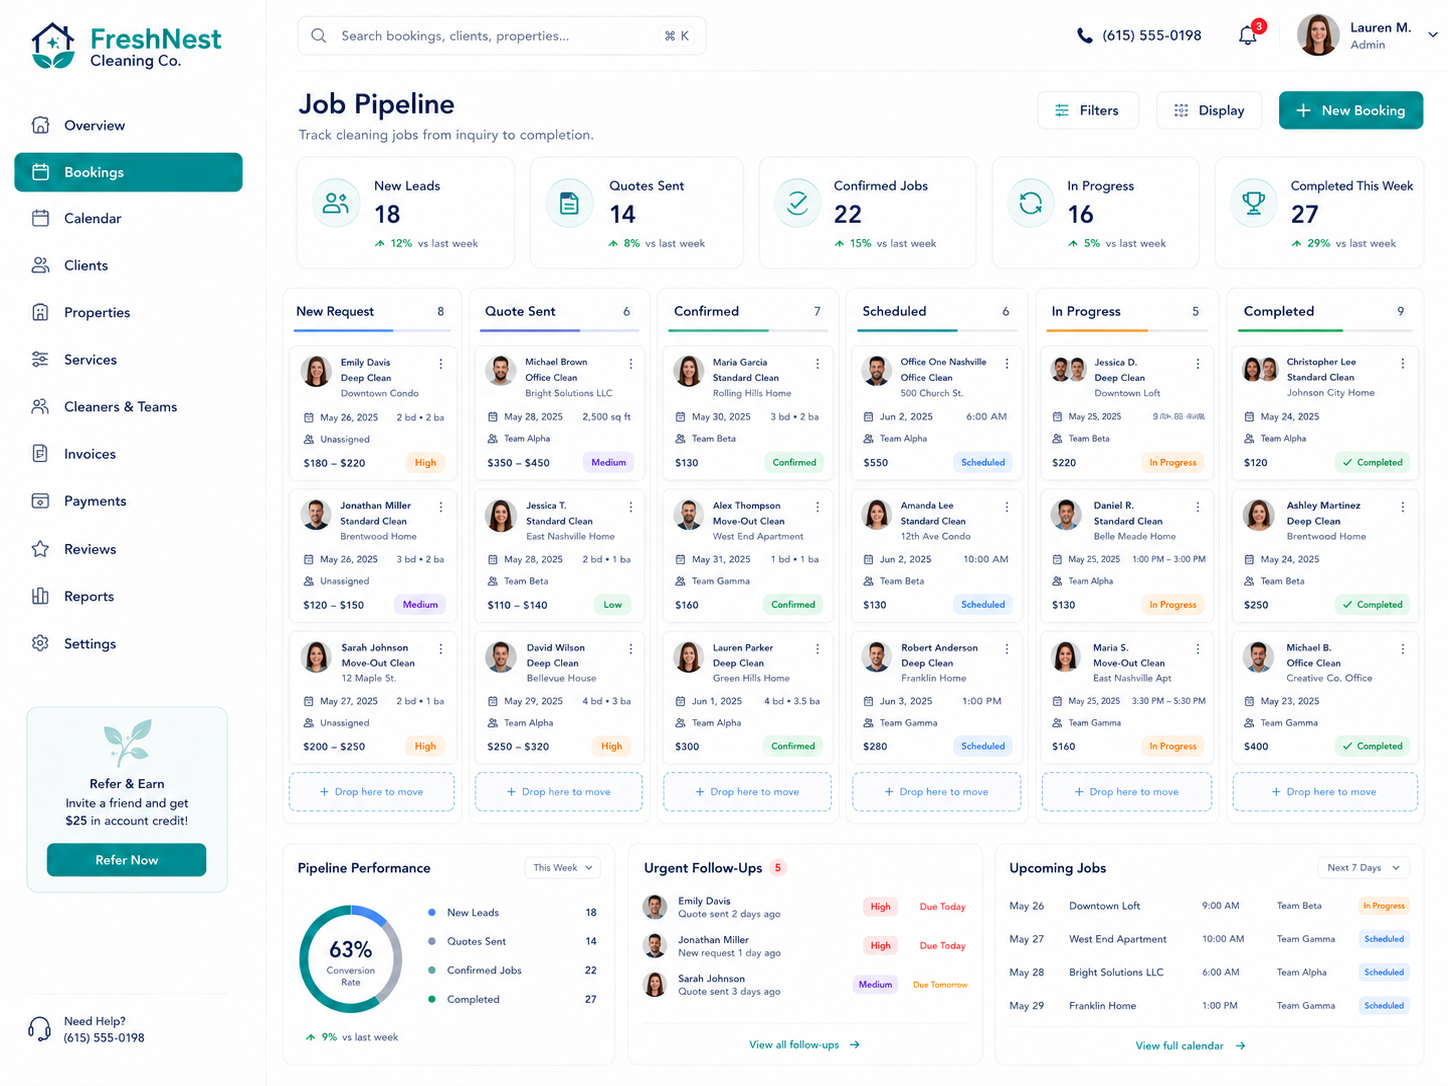
Task: Click the Invoices document icon
Action: (40, 453)
